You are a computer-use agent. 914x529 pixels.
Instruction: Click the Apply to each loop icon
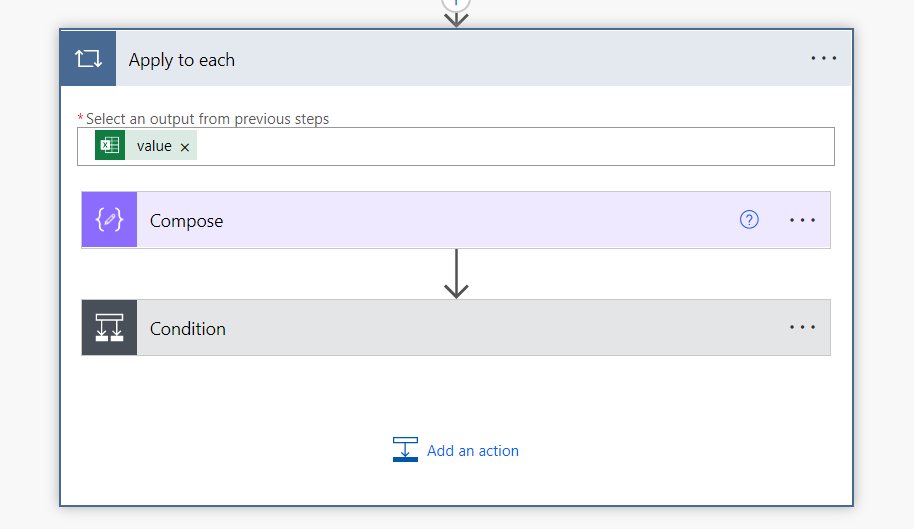coord(88,58)
